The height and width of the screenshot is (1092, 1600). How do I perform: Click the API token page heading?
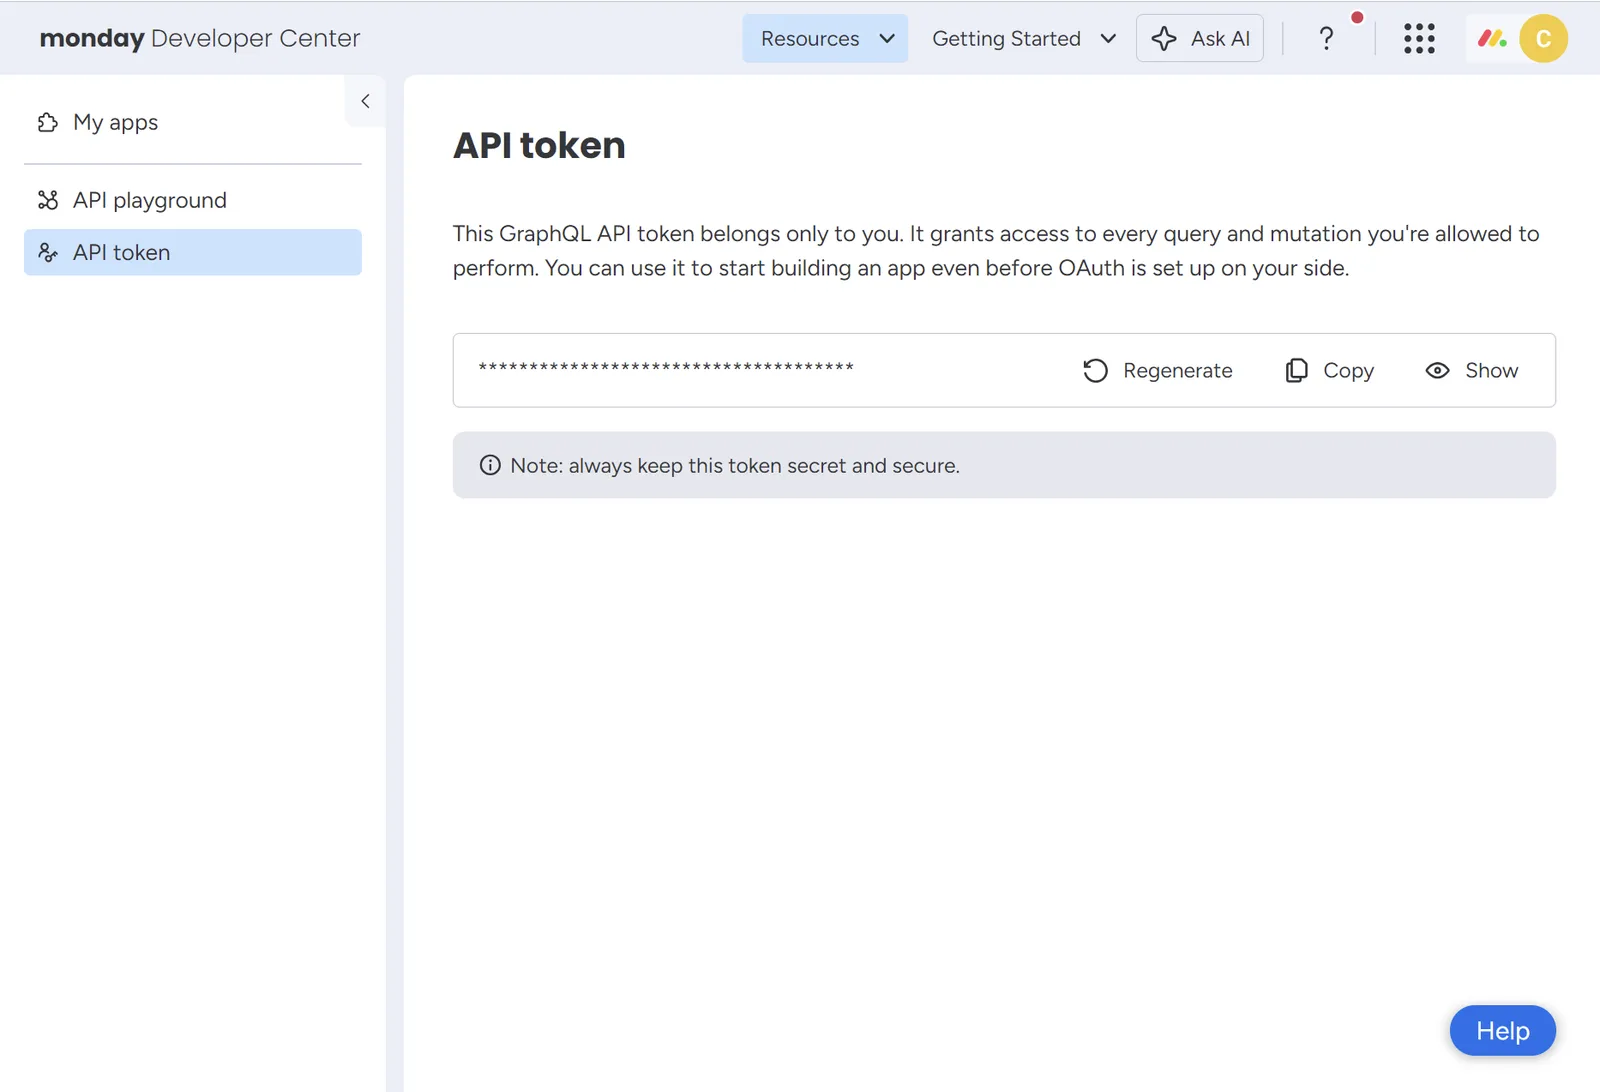[539, 145]
